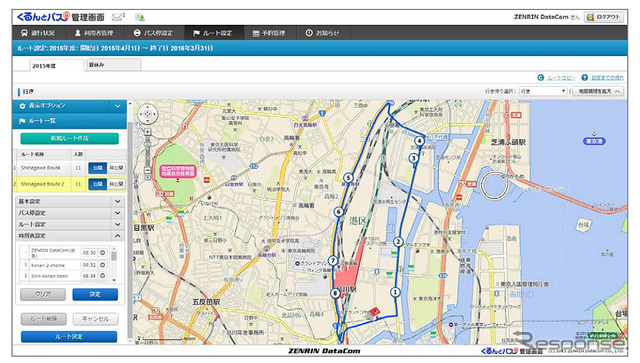The height and width of the screenshot is (363, 640).
Task: Click the red house marker on map
Action: 373,314
